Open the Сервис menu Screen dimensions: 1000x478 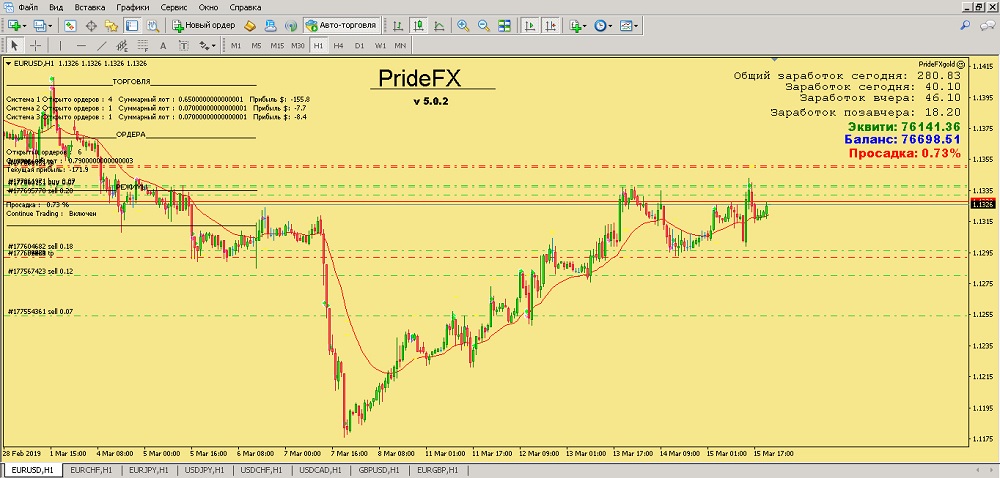point(174,7)
